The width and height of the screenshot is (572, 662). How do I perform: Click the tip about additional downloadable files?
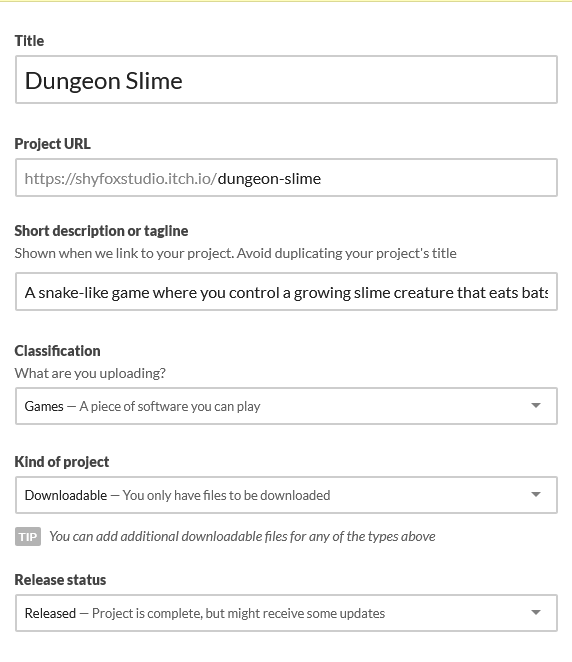[x=242, y=536]
